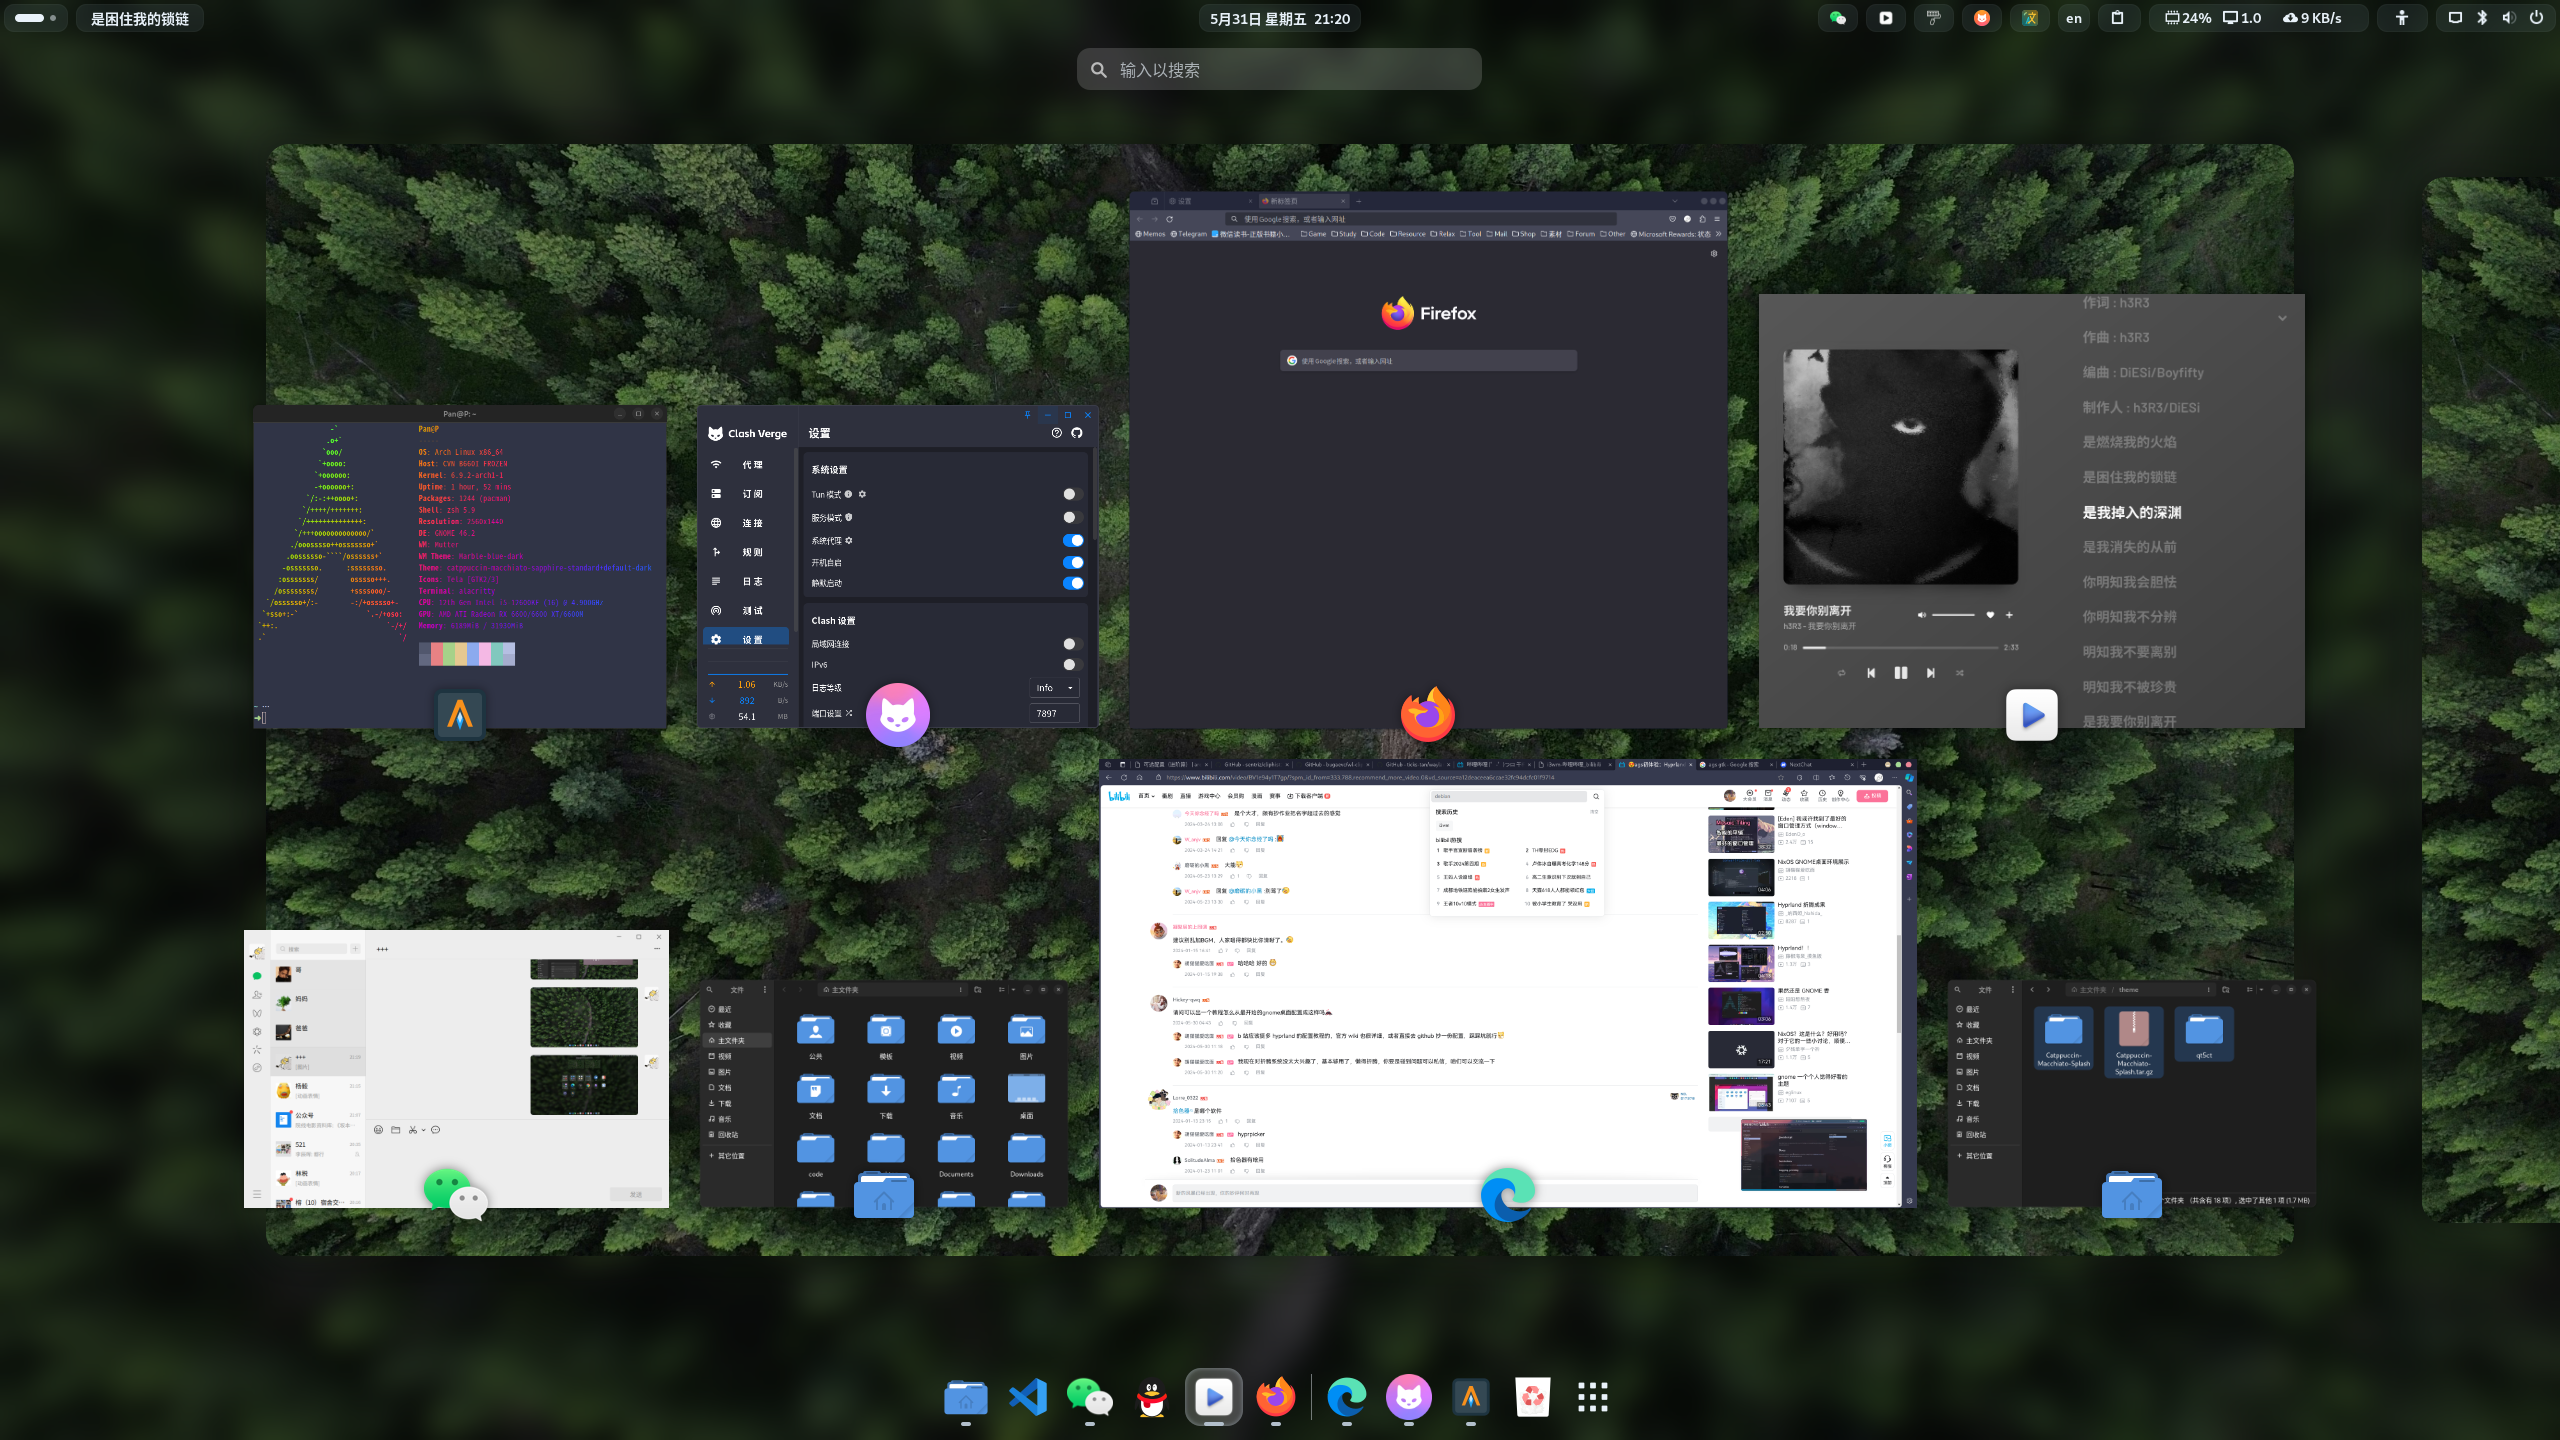Open the en input method menu in the top bar
2560x1440 pixels.
2074,18
